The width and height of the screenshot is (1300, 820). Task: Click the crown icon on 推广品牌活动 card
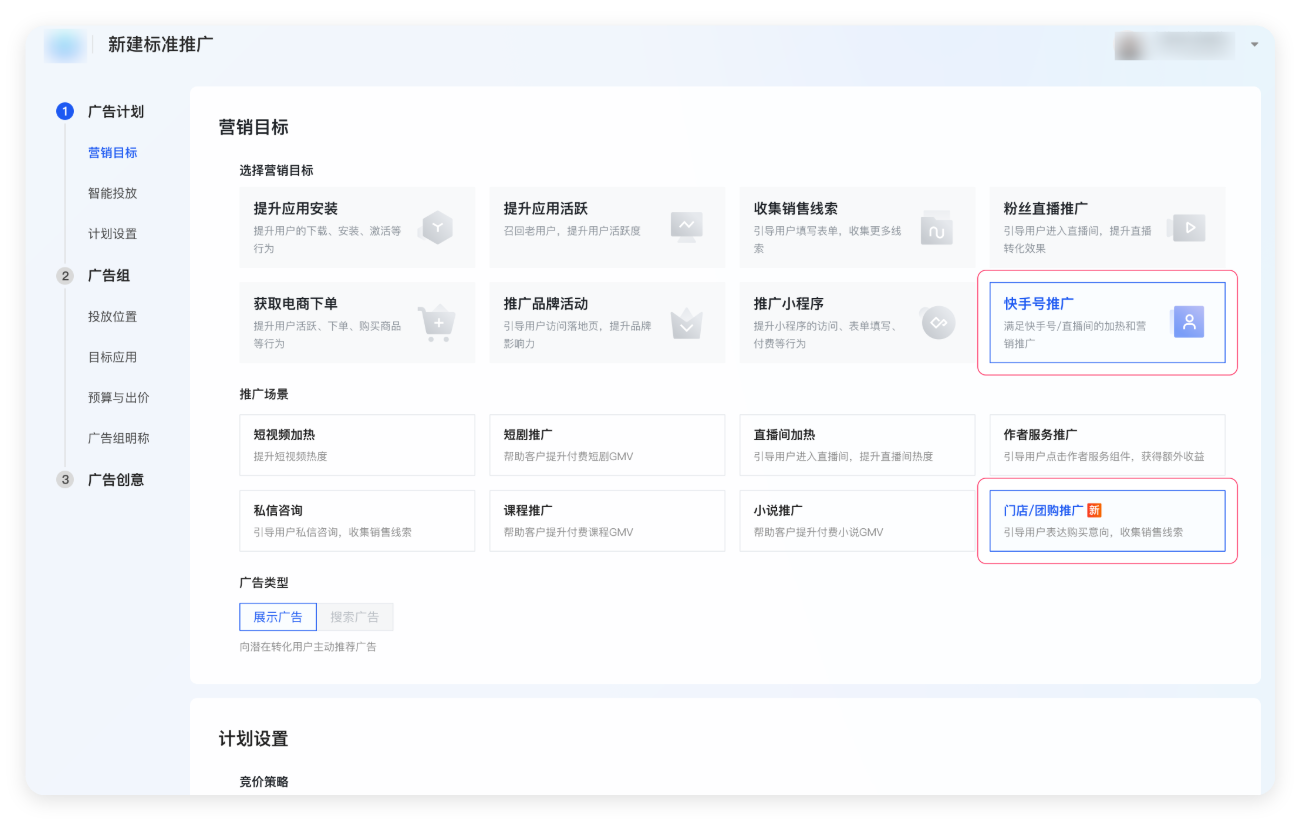(x=686, y=323)
